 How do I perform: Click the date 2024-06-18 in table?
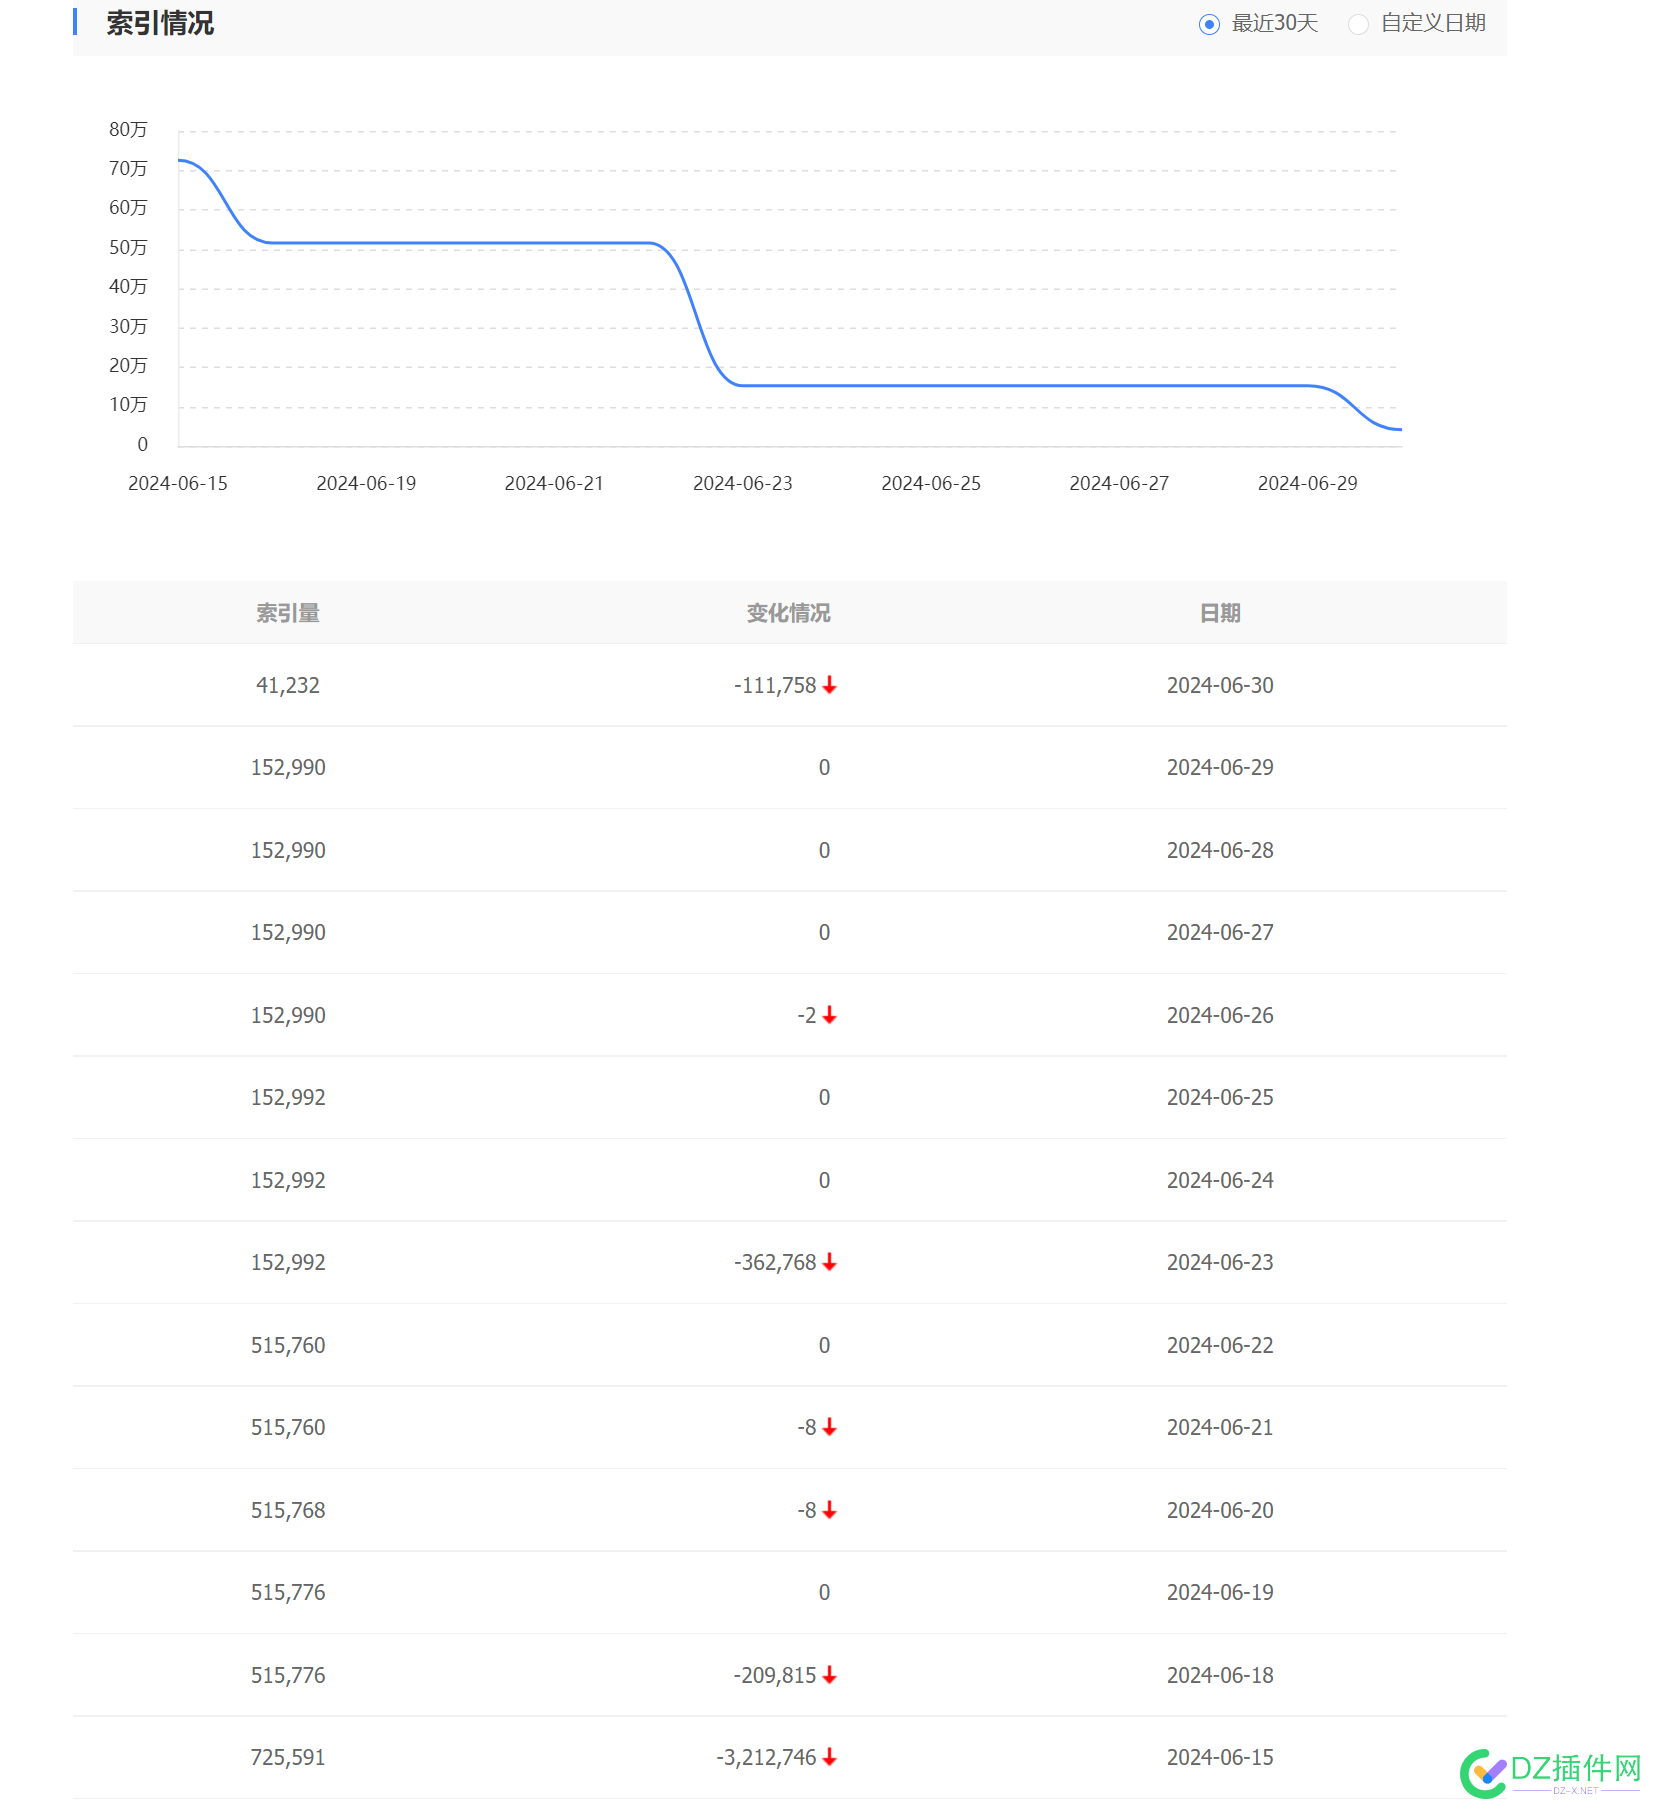(1220, 1675)
